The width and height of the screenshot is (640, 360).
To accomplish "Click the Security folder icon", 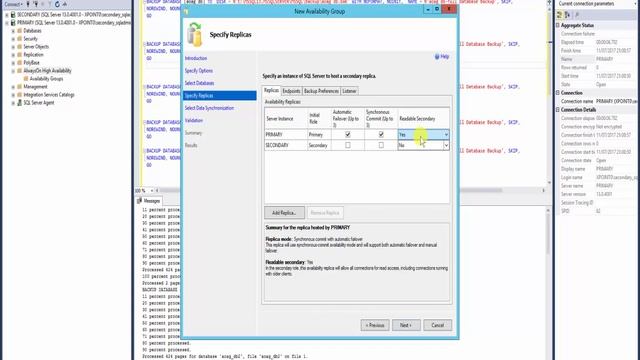I will click(20, 39).
